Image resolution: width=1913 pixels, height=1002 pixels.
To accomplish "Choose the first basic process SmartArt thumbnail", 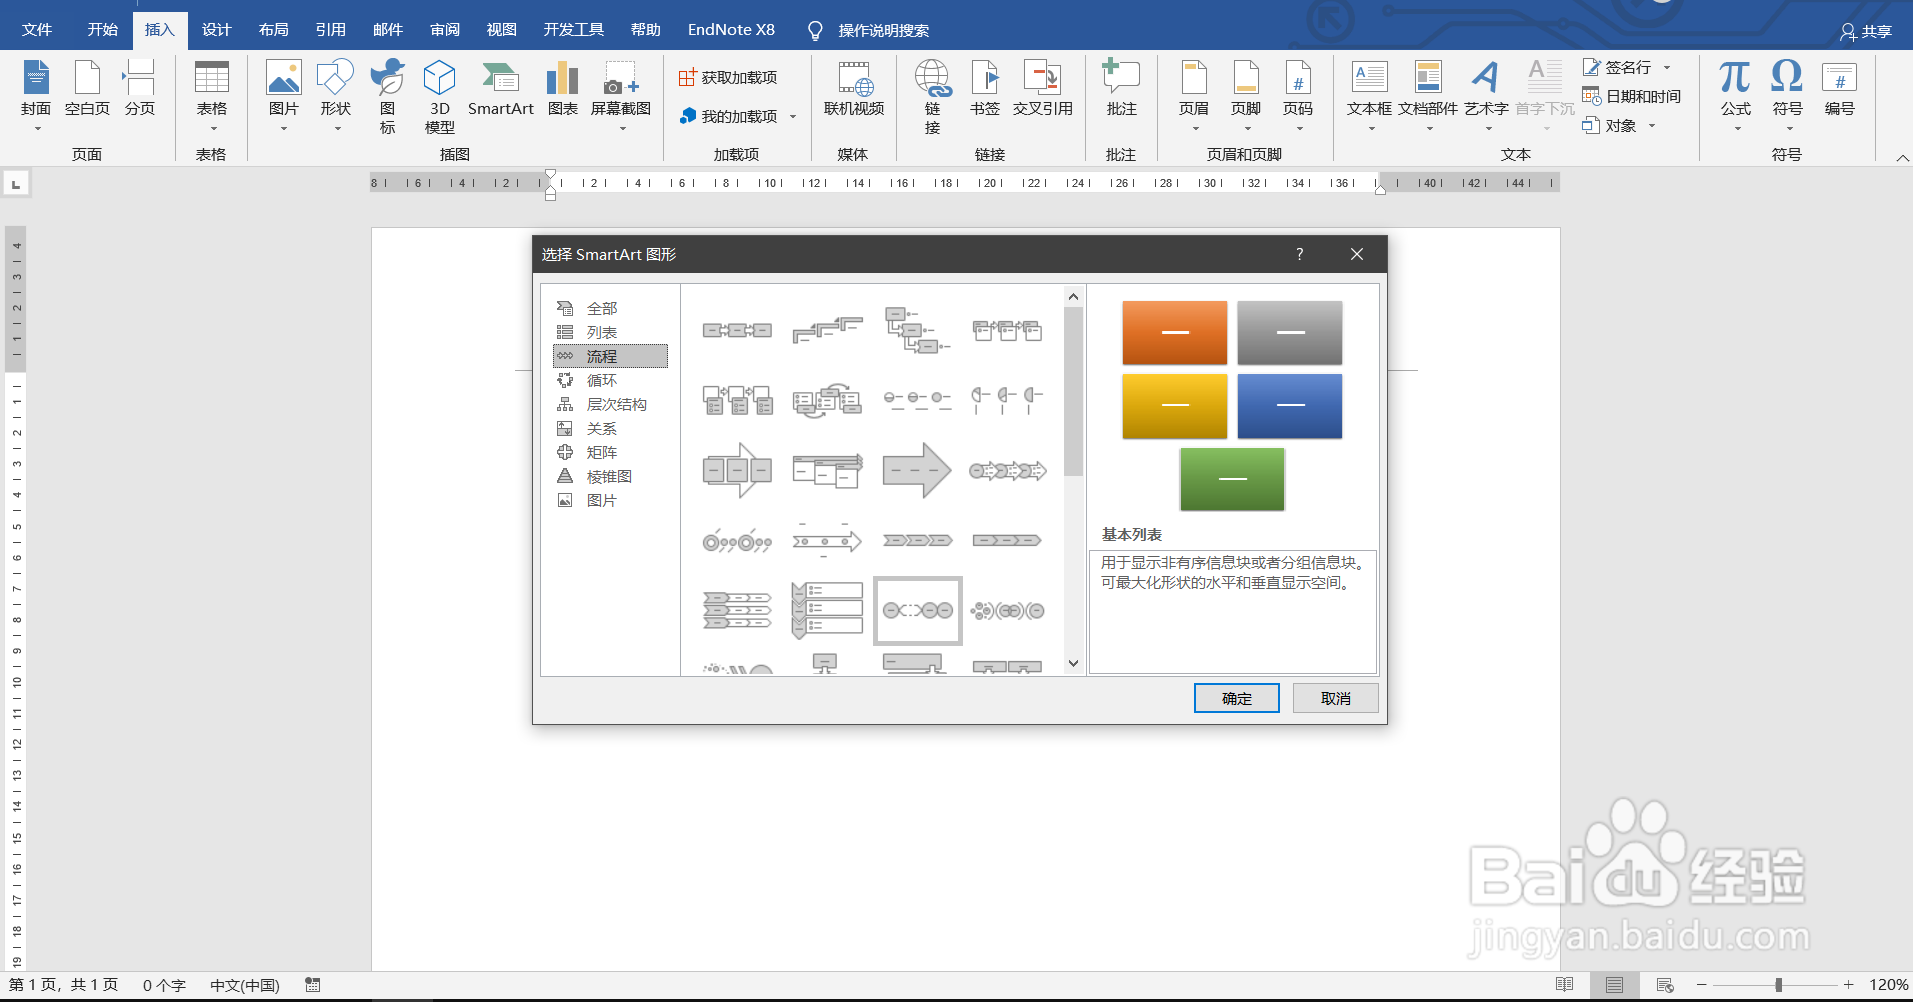I will 737,330.
